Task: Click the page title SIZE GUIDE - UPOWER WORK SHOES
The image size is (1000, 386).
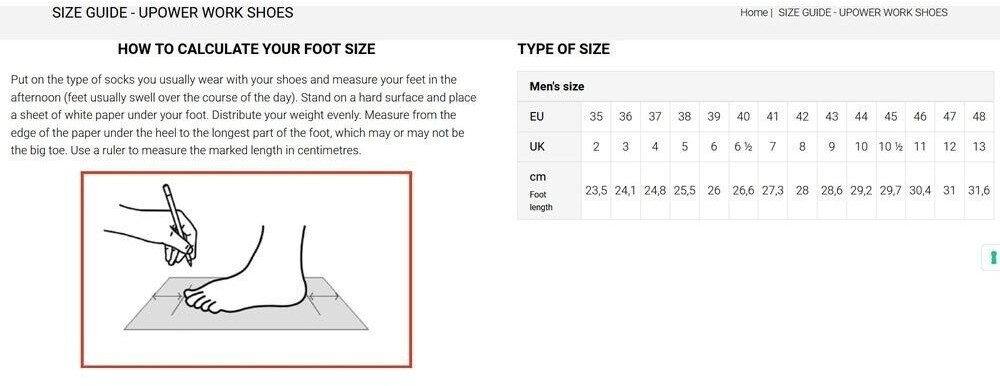Action: click(173, 13)
